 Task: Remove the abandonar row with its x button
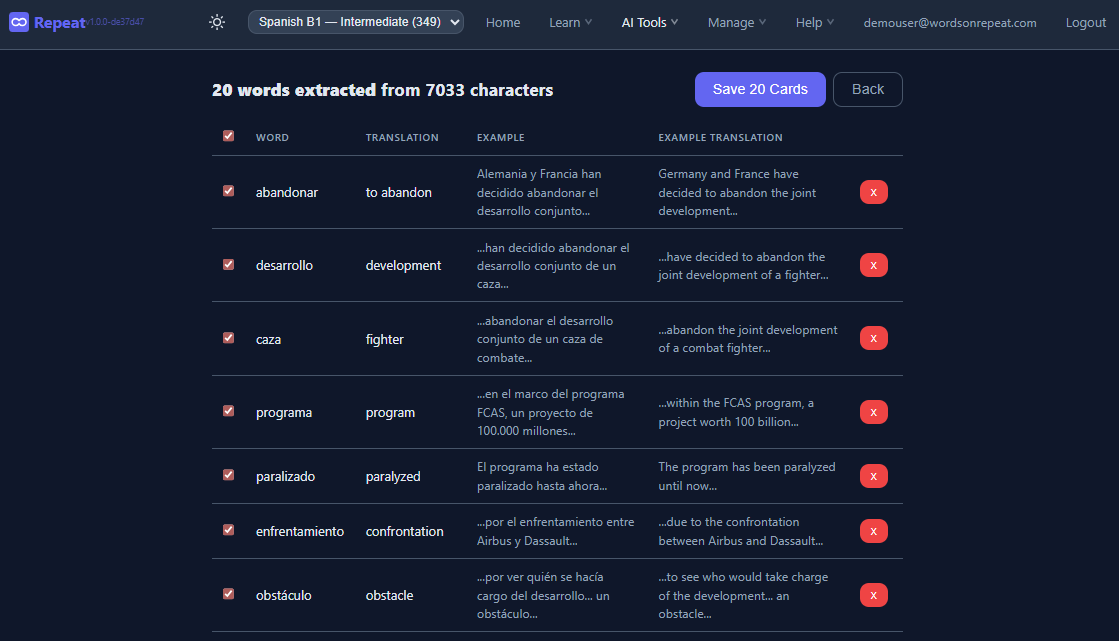click(x=874, y=192)
